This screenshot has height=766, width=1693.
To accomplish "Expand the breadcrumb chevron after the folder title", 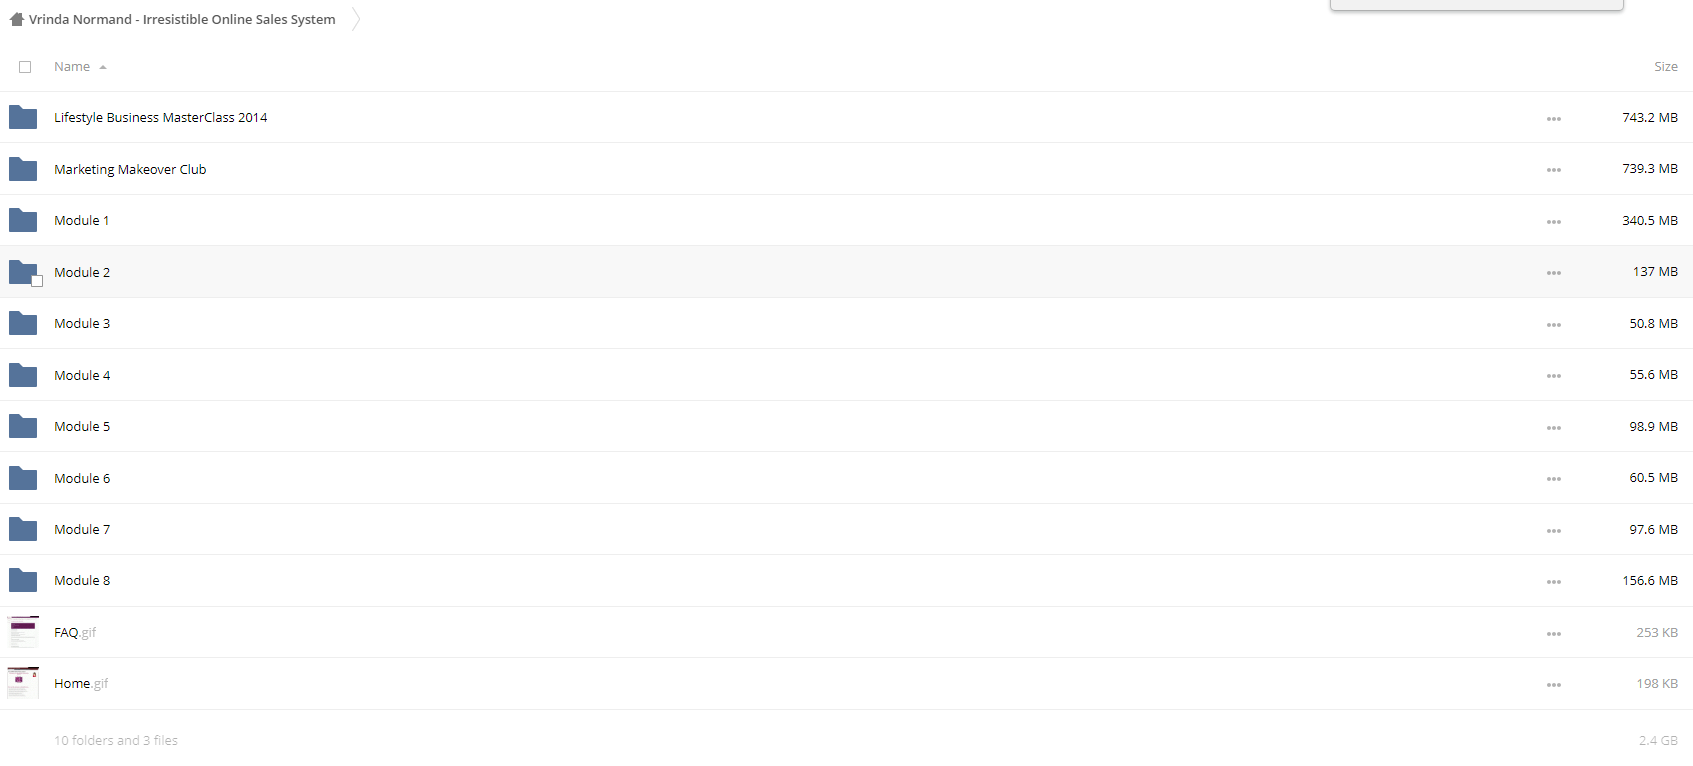I will point(355,19).
